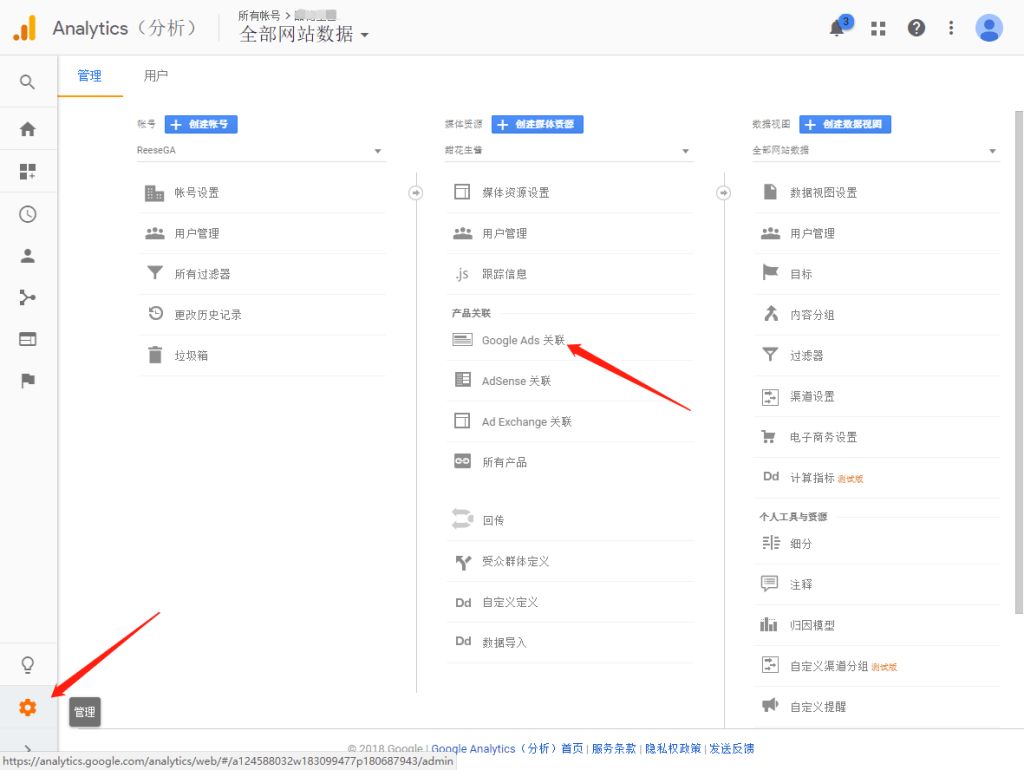
Task: Click the 创建数据视图 button
Action: (845, 124)
